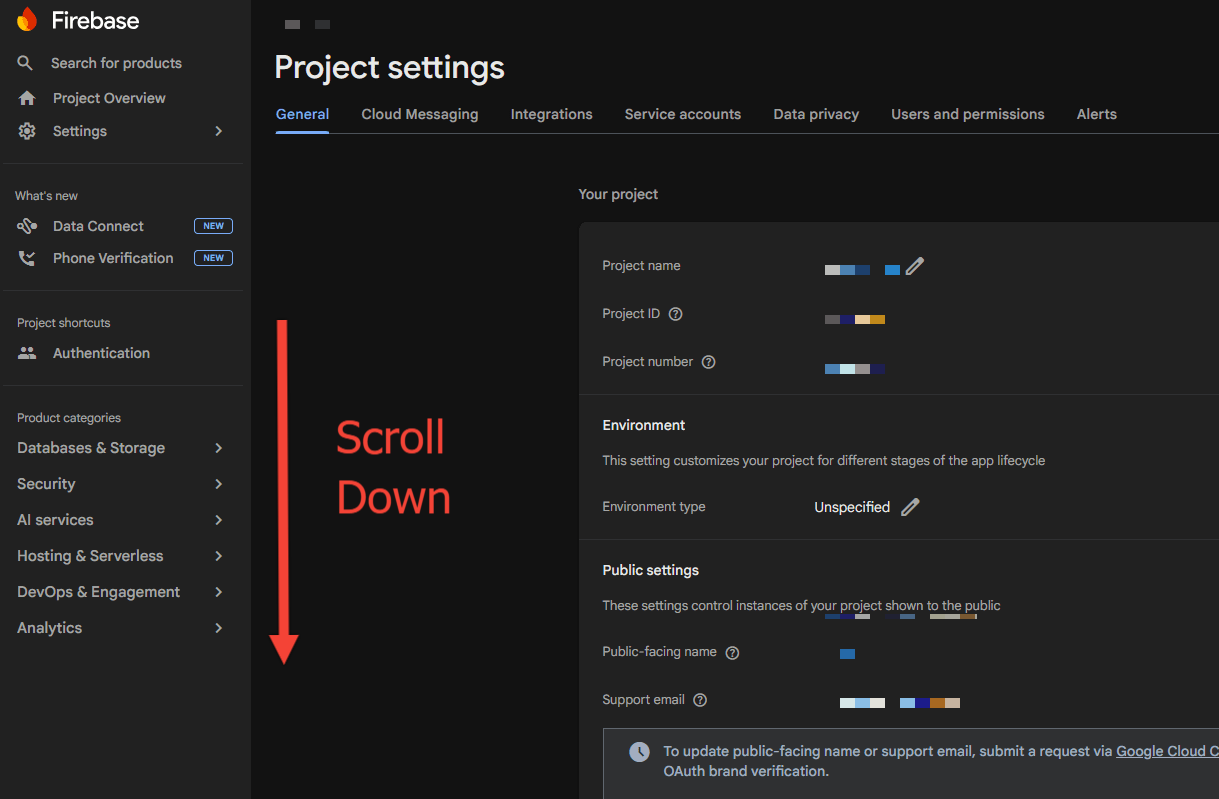The width and height of the screenshot is (1219, 799).
Task: Expand the AI services category
Action: (218, 520)
